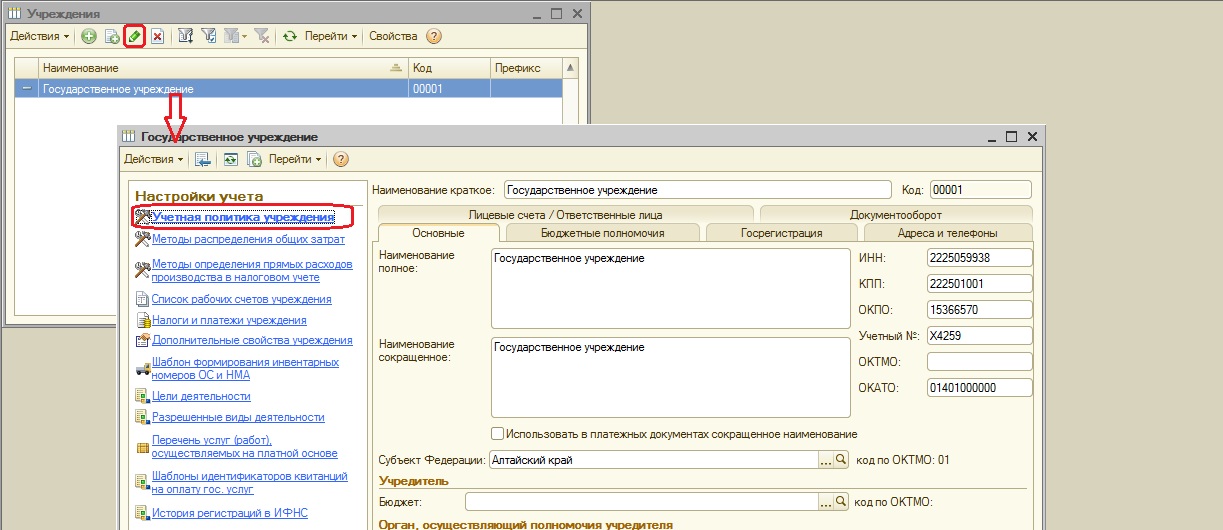Click the magnifier icon beside Субъект Федерации
1223x530 pixels.
[841, 460]
